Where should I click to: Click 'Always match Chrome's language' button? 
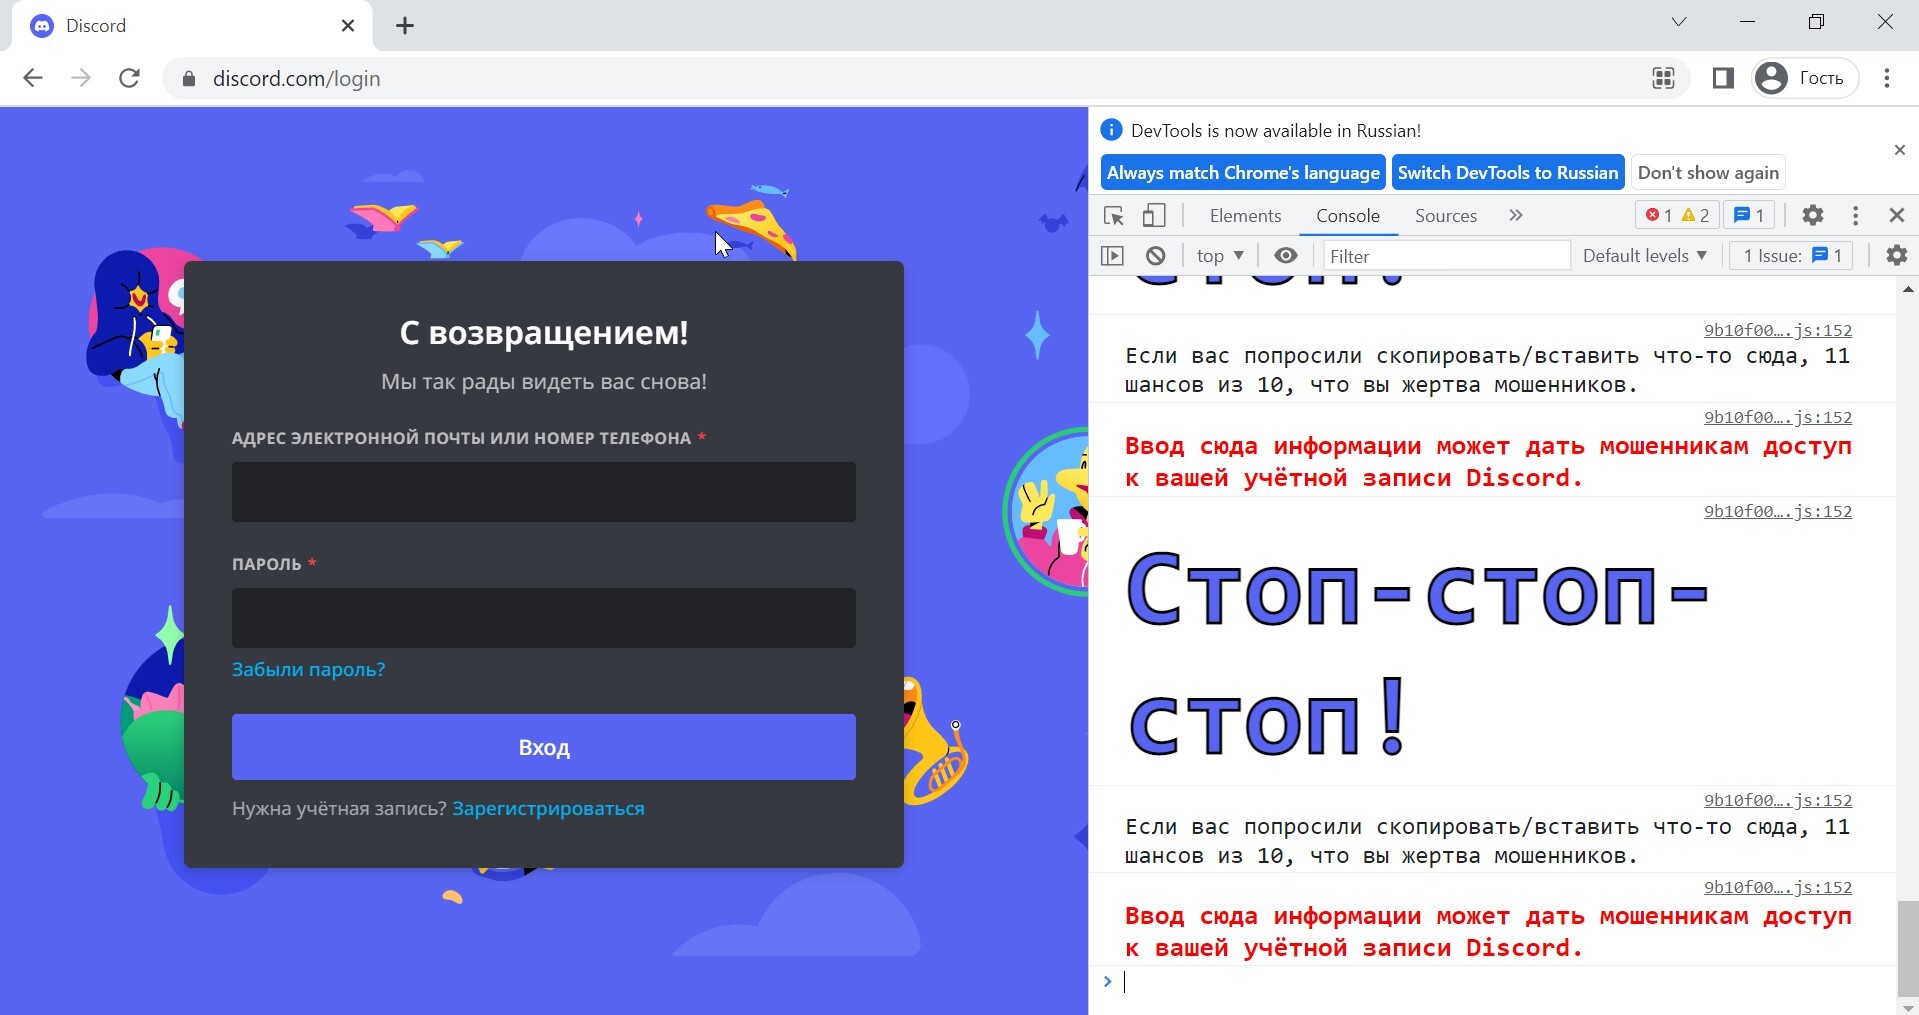(x=1243, y=172)
